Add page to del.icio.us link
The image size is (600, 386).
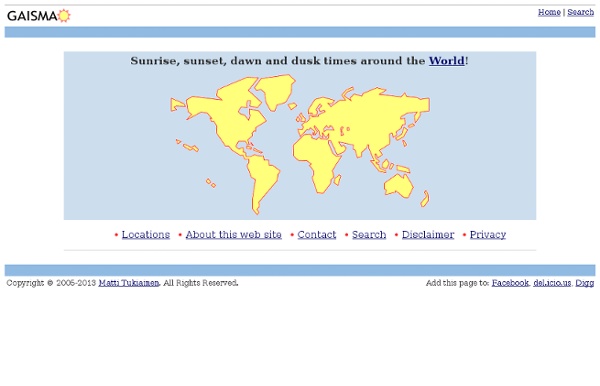pyautogui.click(x=552, y=283)
